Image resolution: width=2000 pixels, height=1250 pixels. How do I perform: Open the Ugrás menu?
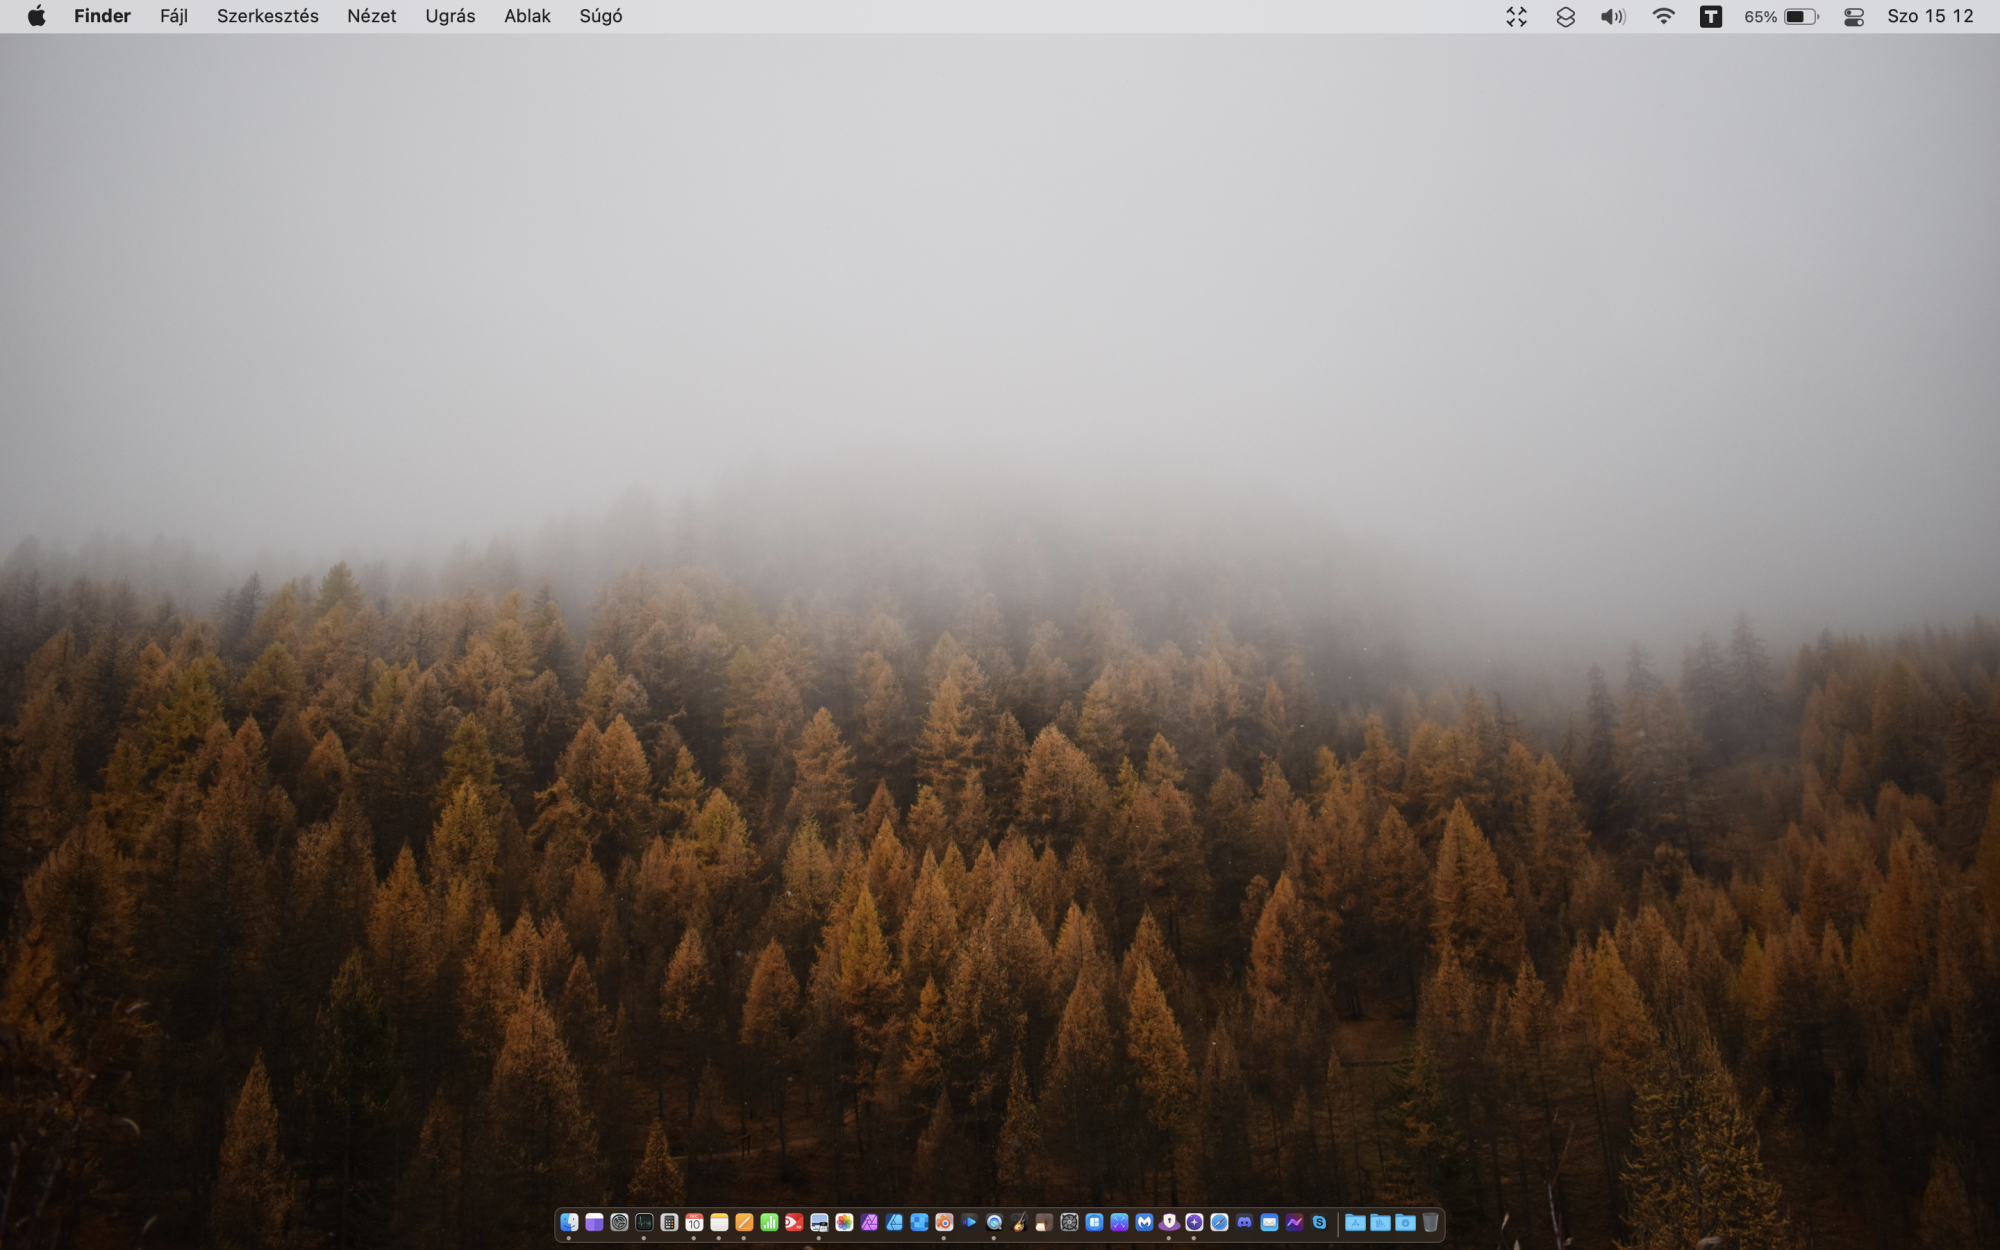[x=450, y=16]
